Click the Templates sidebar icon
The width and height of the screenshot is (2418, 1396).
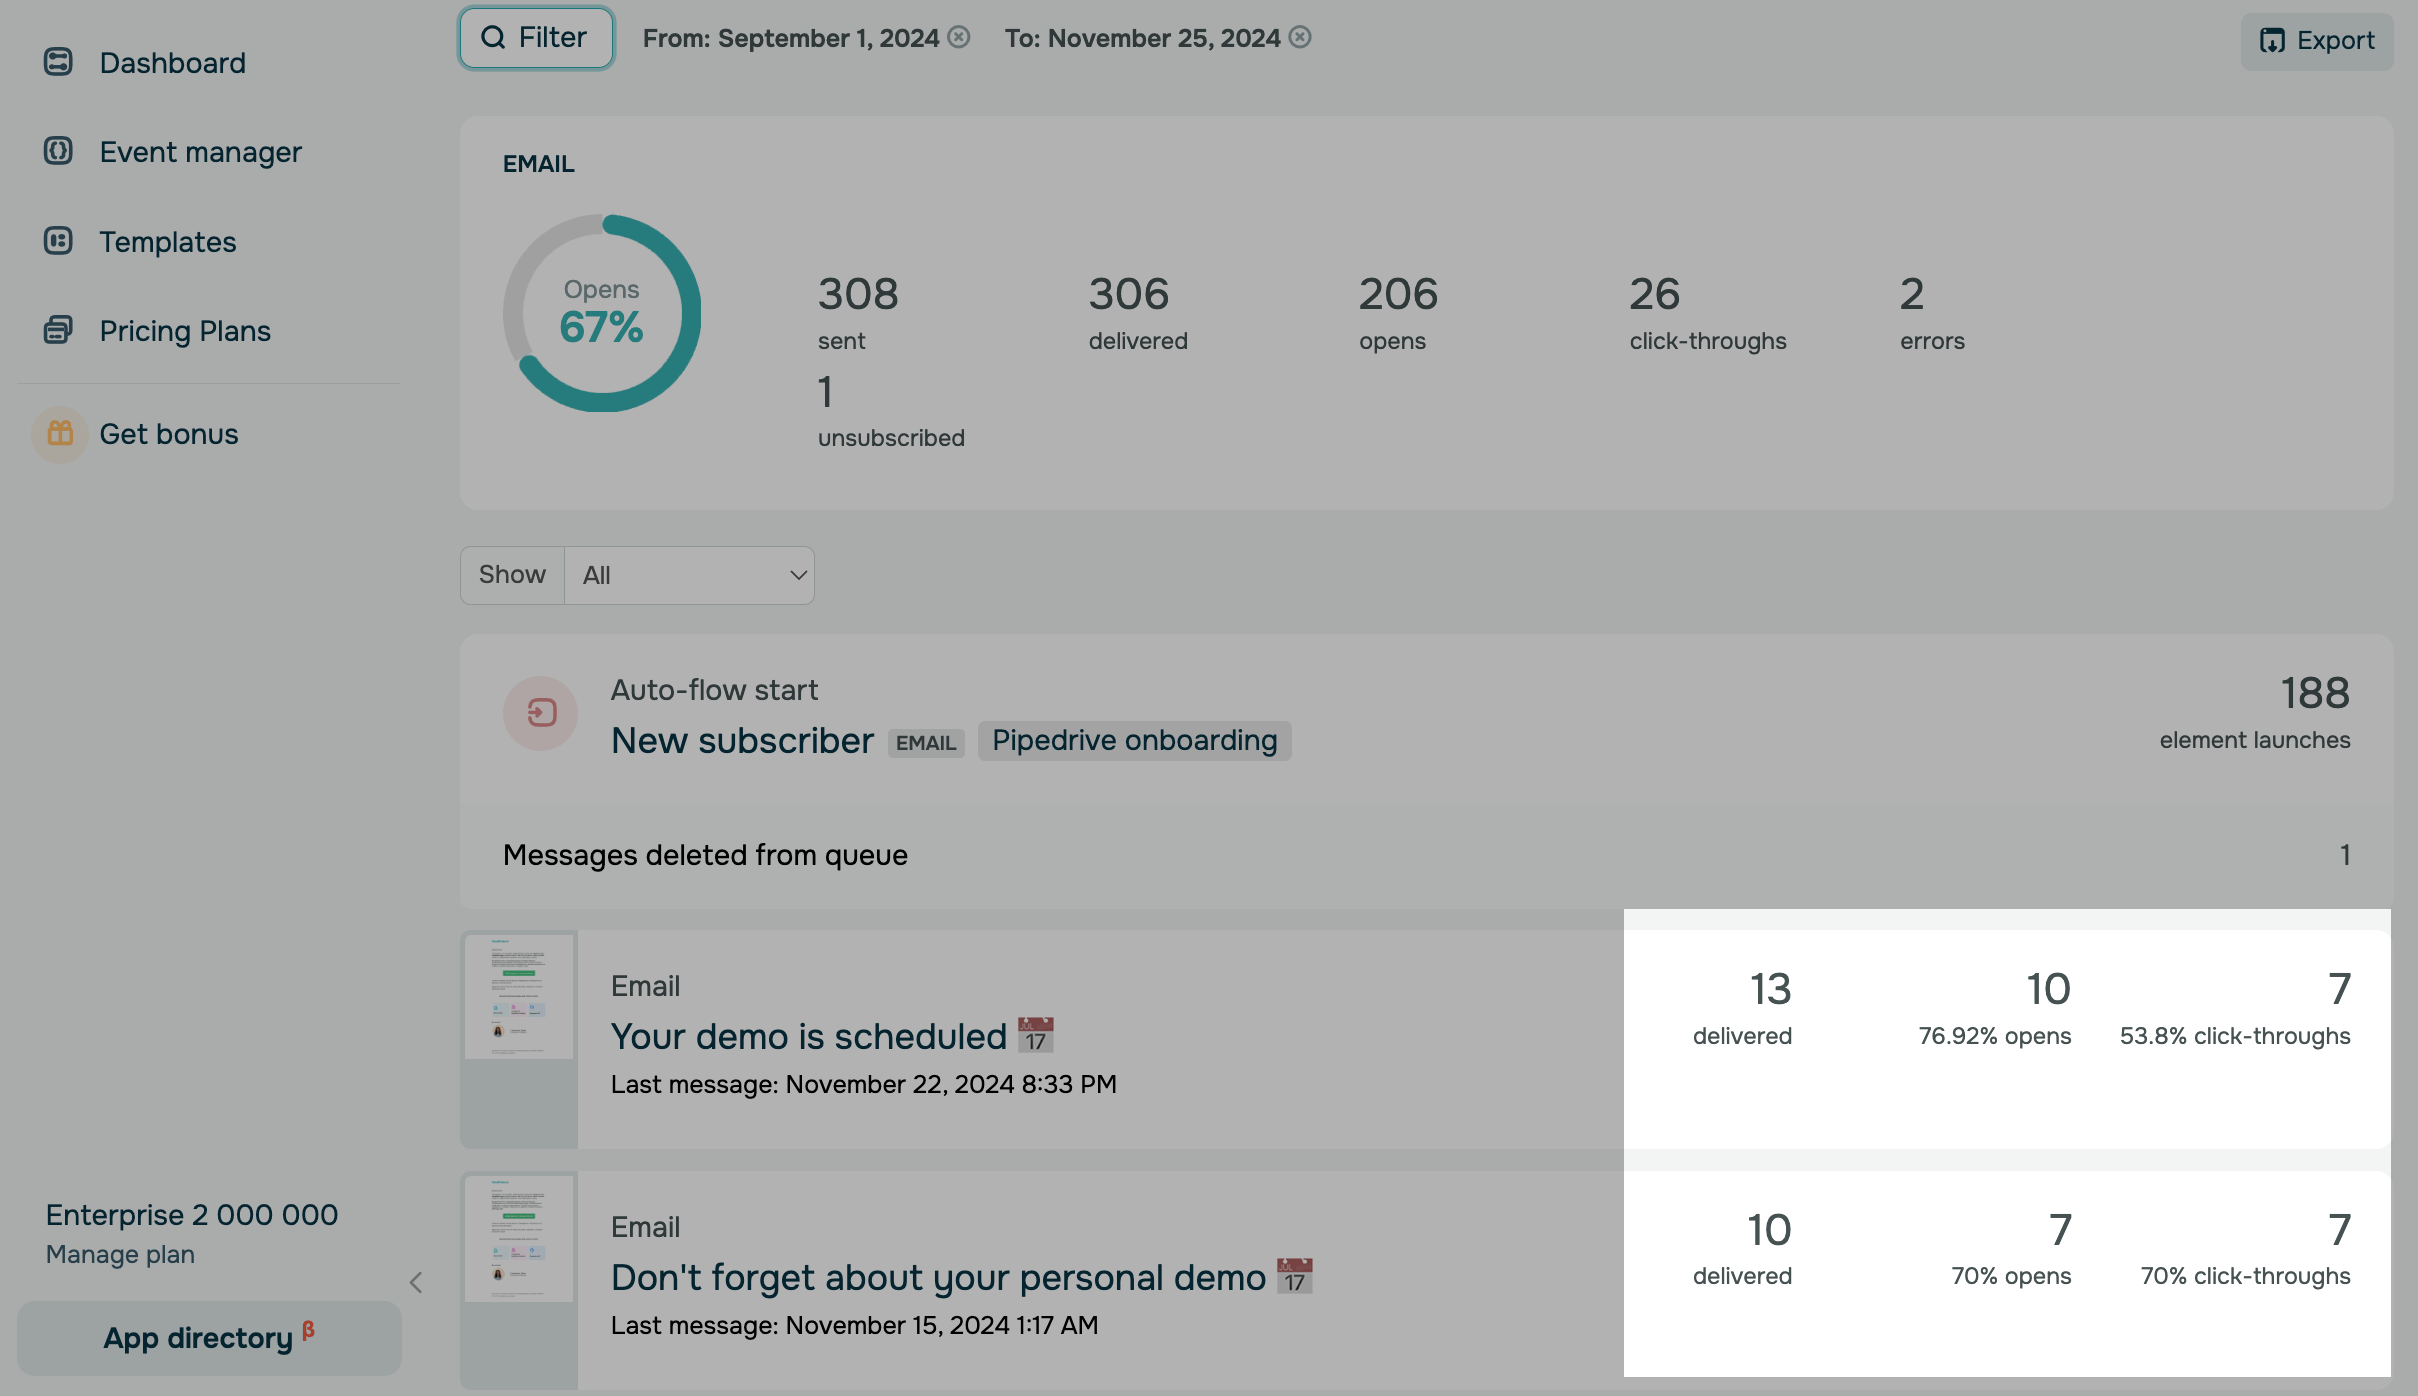coord(58,241)
